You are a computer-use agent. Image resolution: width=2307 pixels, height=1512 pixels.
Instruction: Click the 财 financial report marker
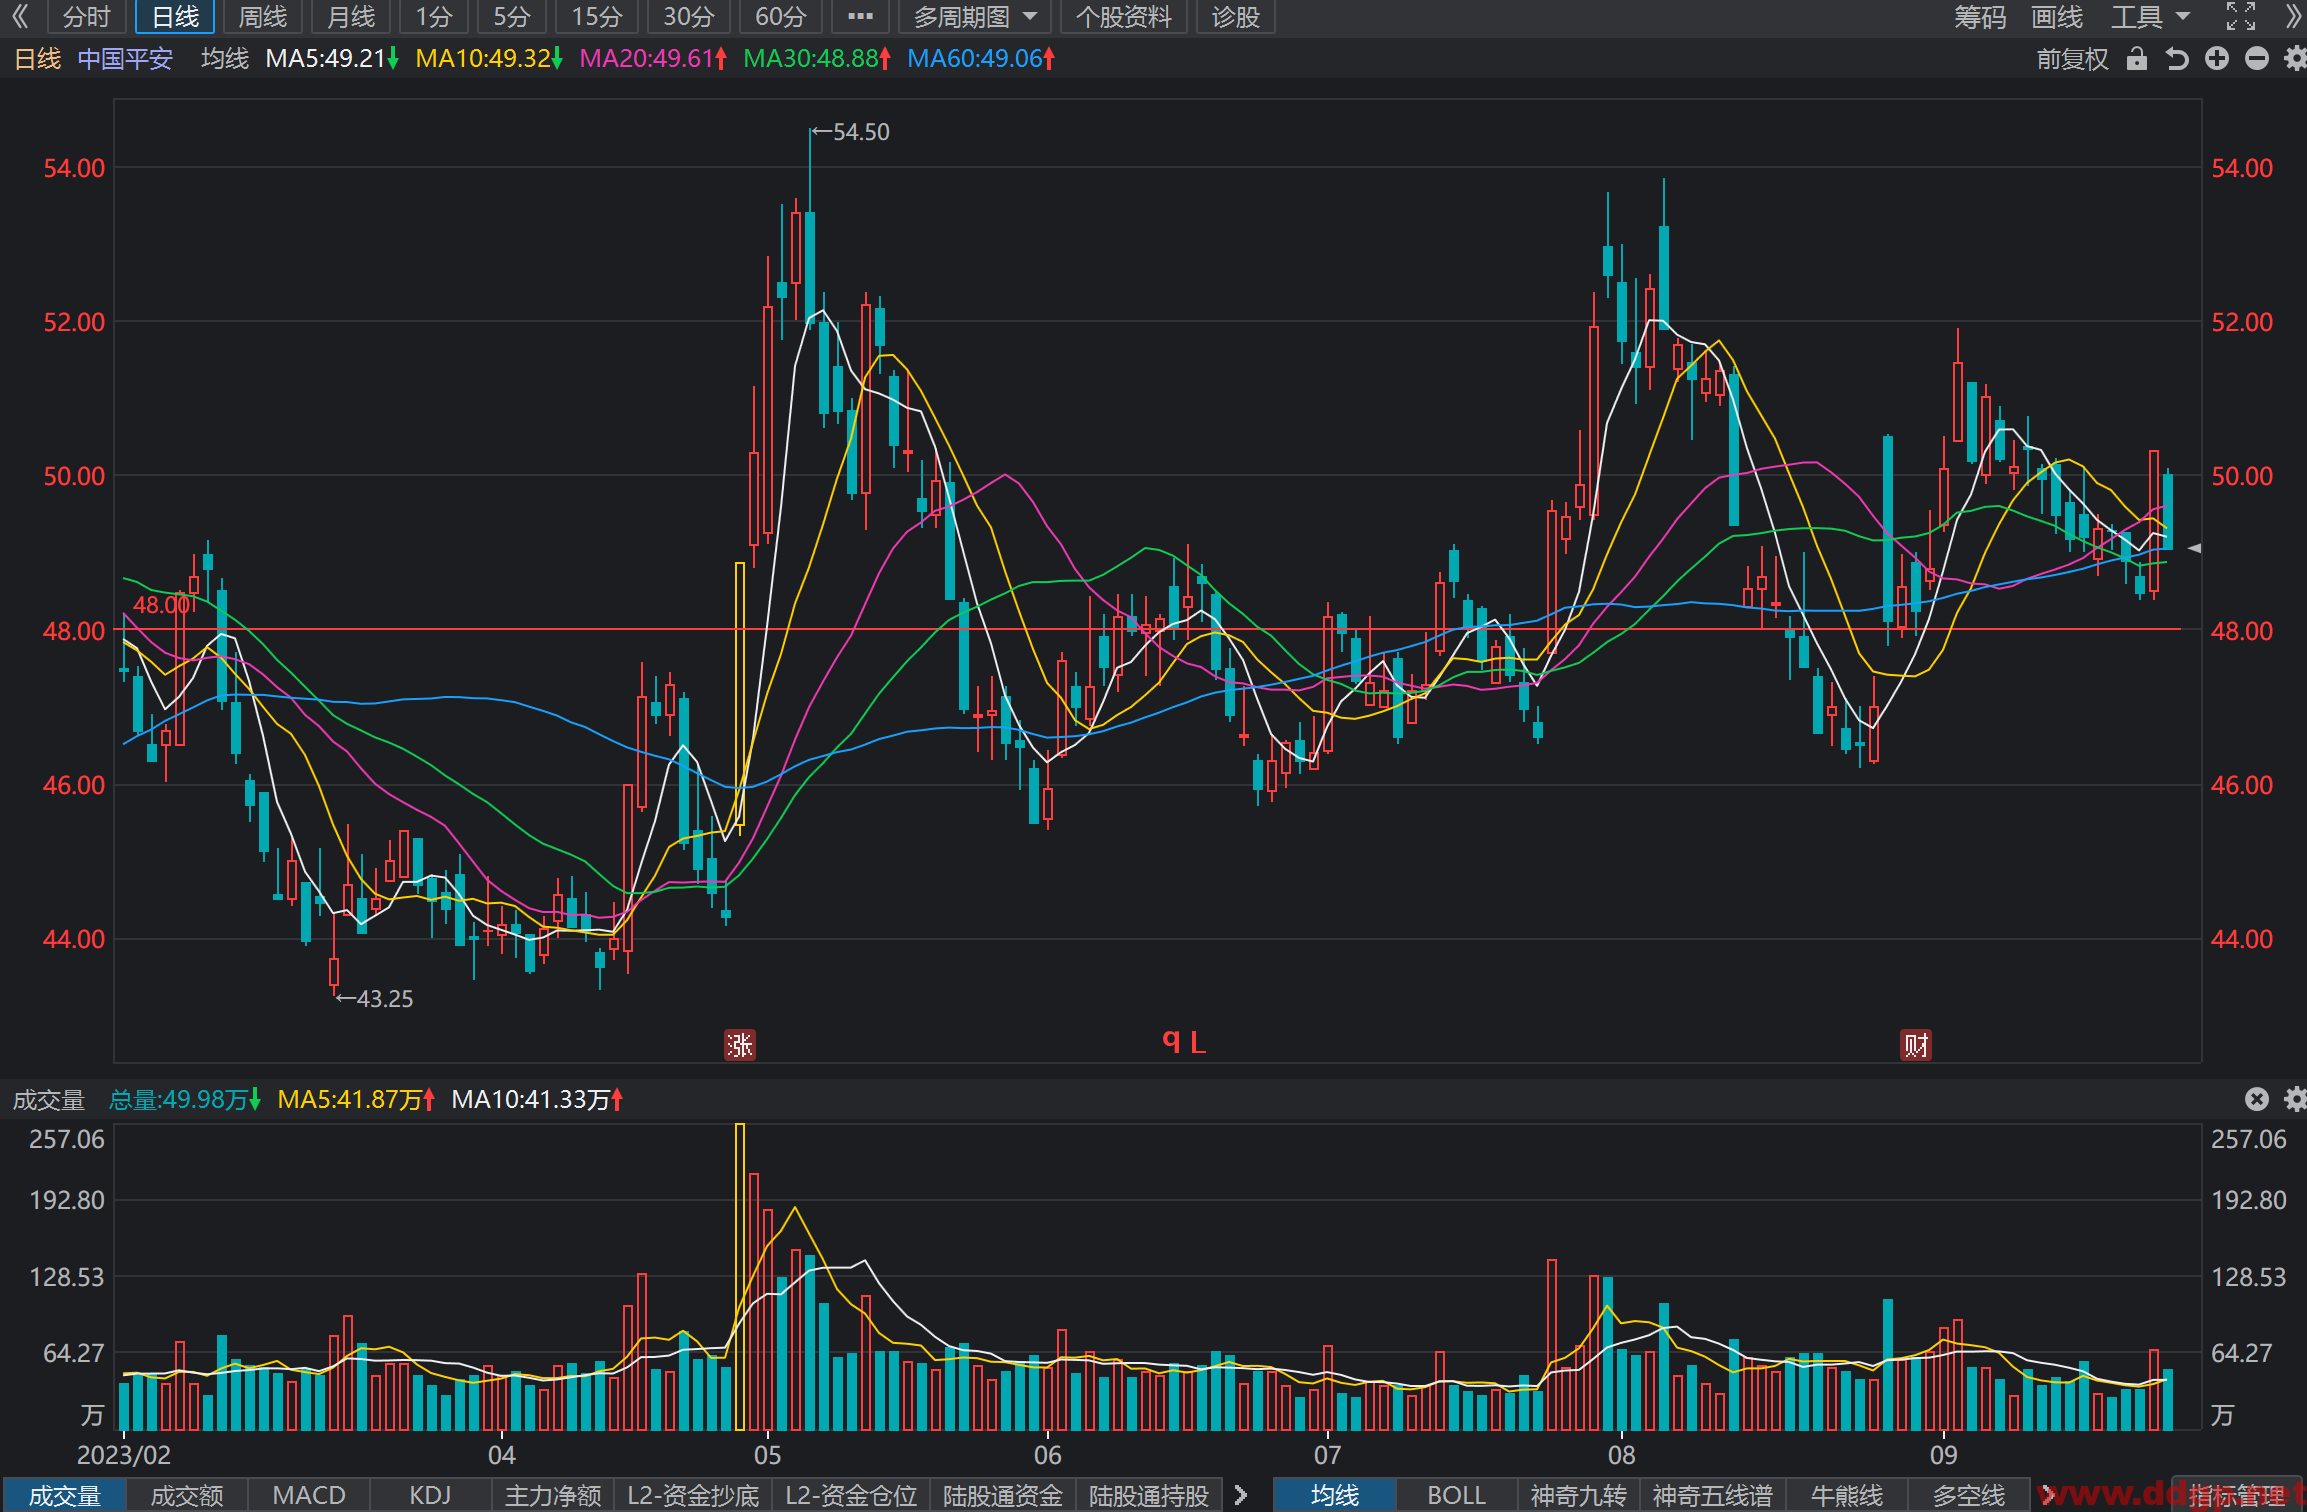[1916, 1045]
